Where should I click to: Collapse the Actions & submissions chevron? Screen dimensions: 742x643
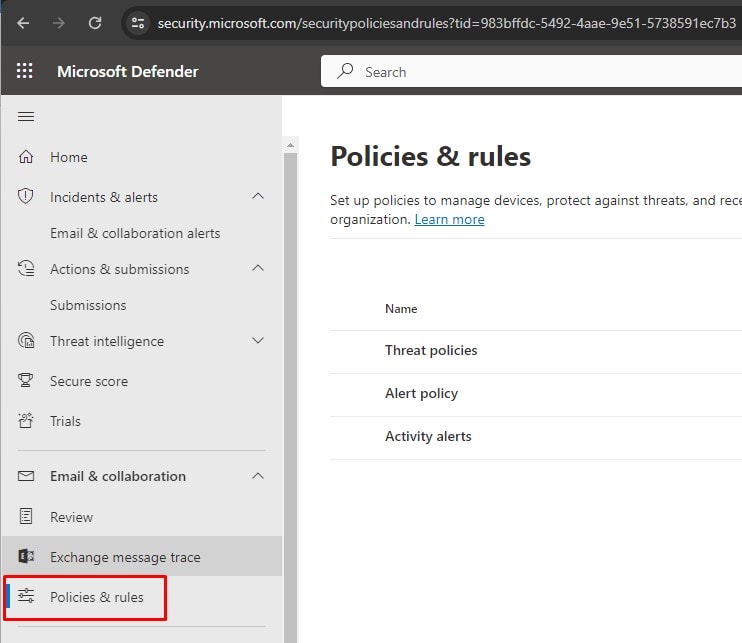pos(258,268)
